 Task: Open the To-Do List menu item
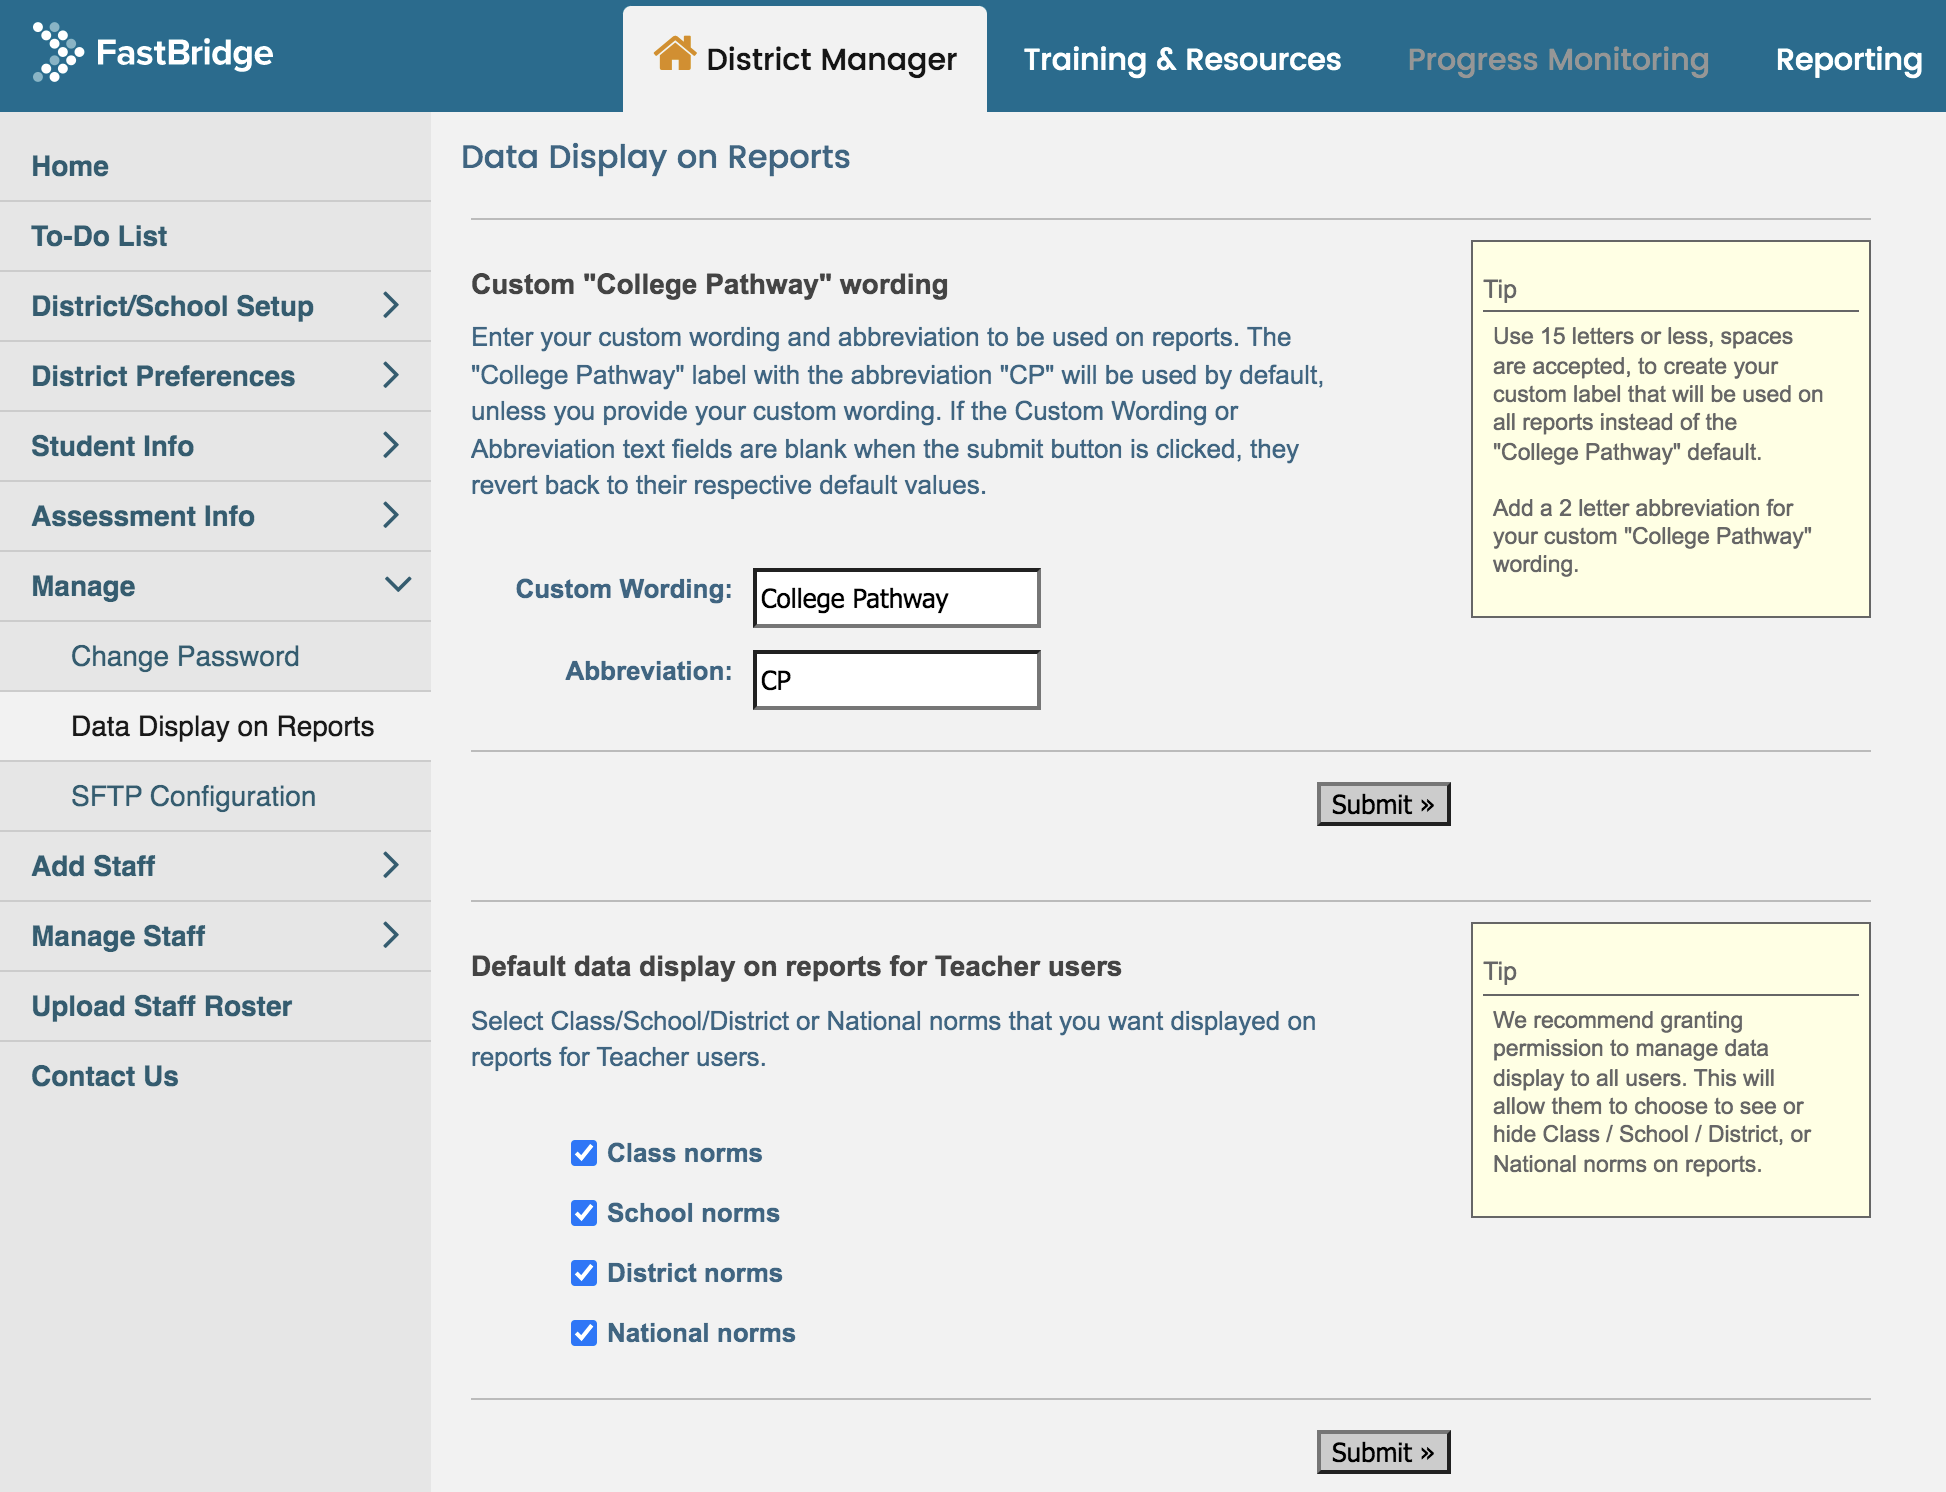(x=215, y=236)
